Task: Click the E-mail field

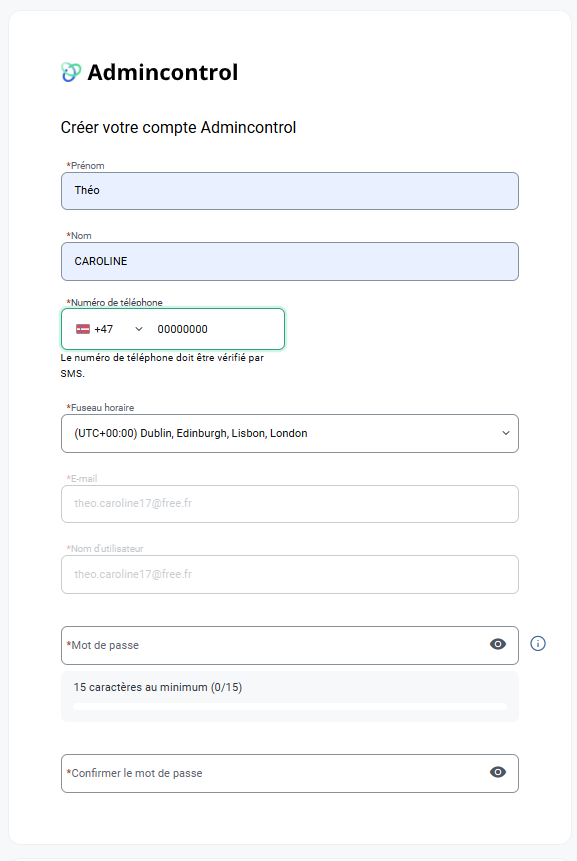Action: pyautogui.click(x=289, y=503)
